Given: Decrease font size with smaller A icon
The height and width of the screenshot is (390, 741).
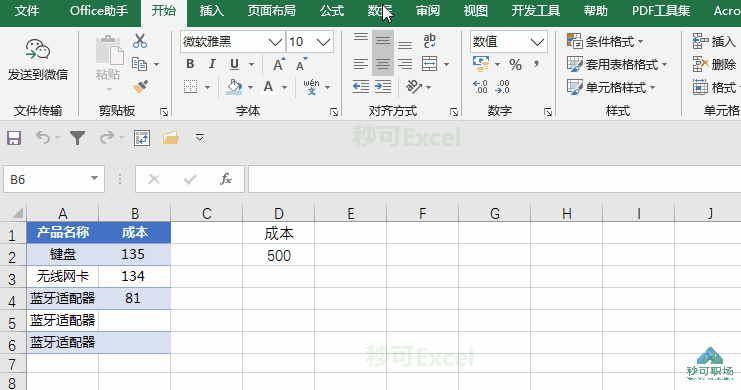Looking at the screenshot, I should [x=302, y=64].
